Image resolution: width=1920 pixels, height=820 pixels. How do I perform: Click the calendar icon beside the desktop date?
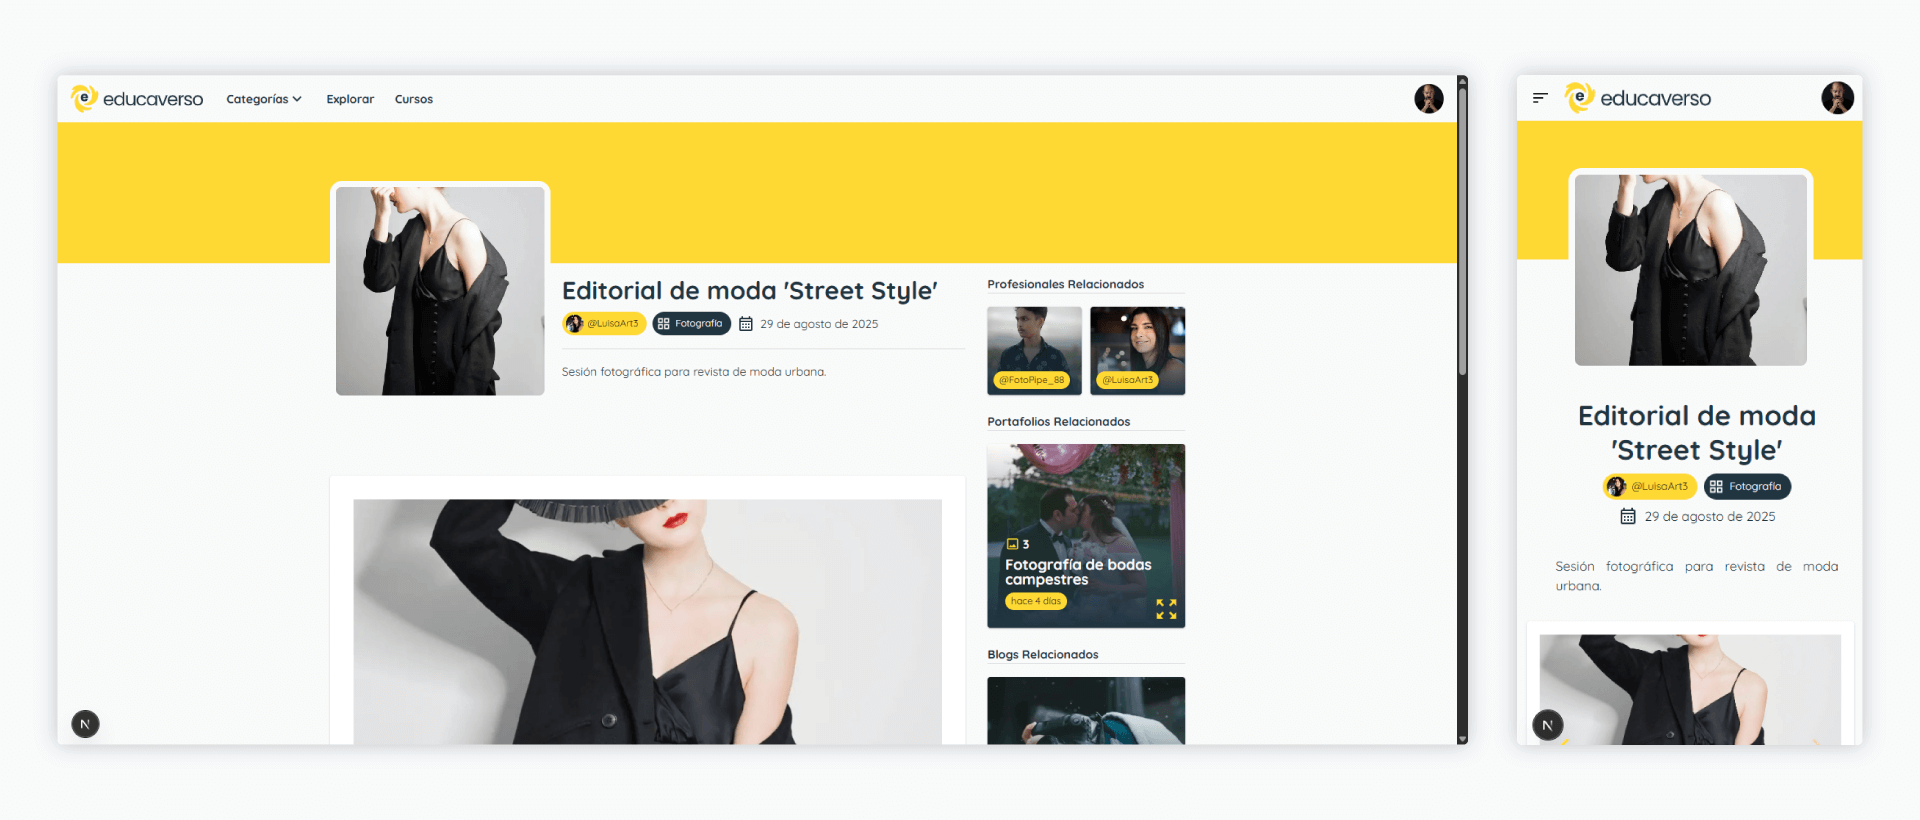(x=746, y=324)
